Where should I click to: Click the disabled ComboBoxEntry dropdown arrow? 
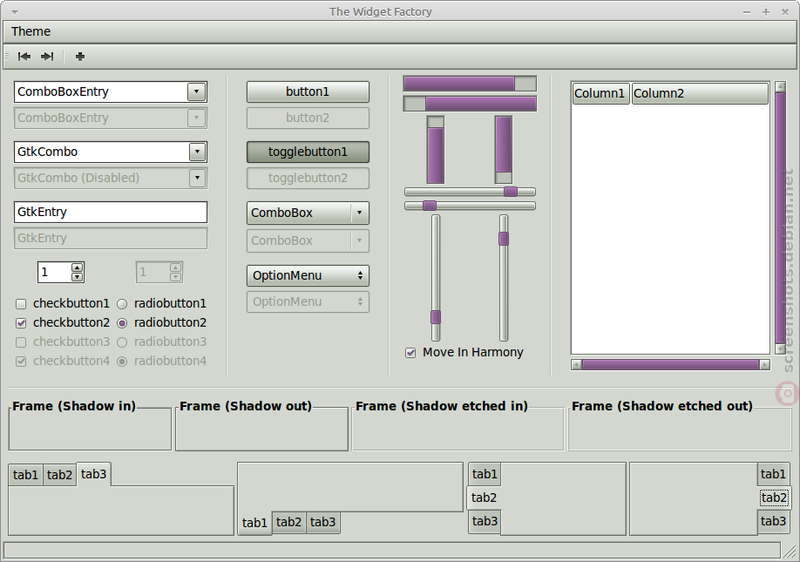click(196, 118)
